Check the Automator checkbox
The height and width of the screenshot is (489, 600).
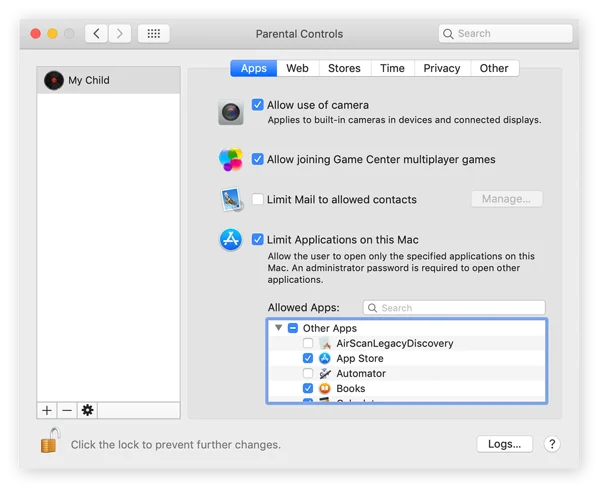click(x=308, y=373)
